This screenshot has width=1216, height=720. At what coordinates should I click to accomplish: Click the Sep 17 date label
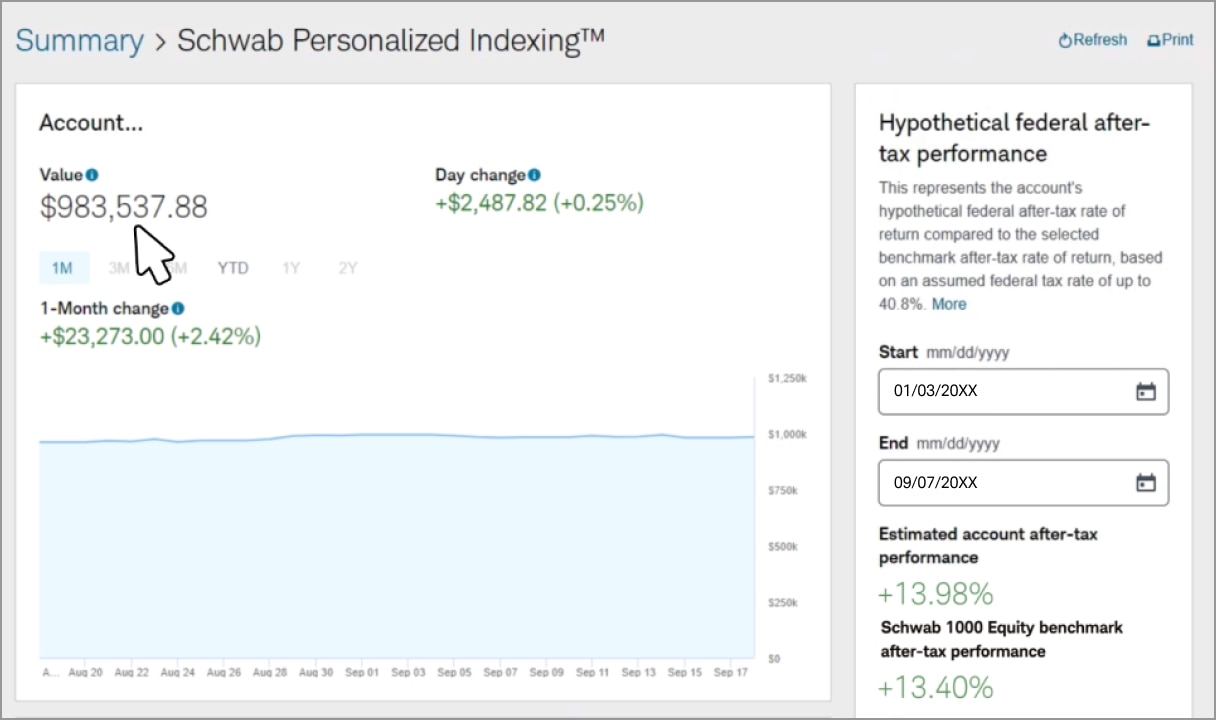pyautogui.click(x=730, y=673)
